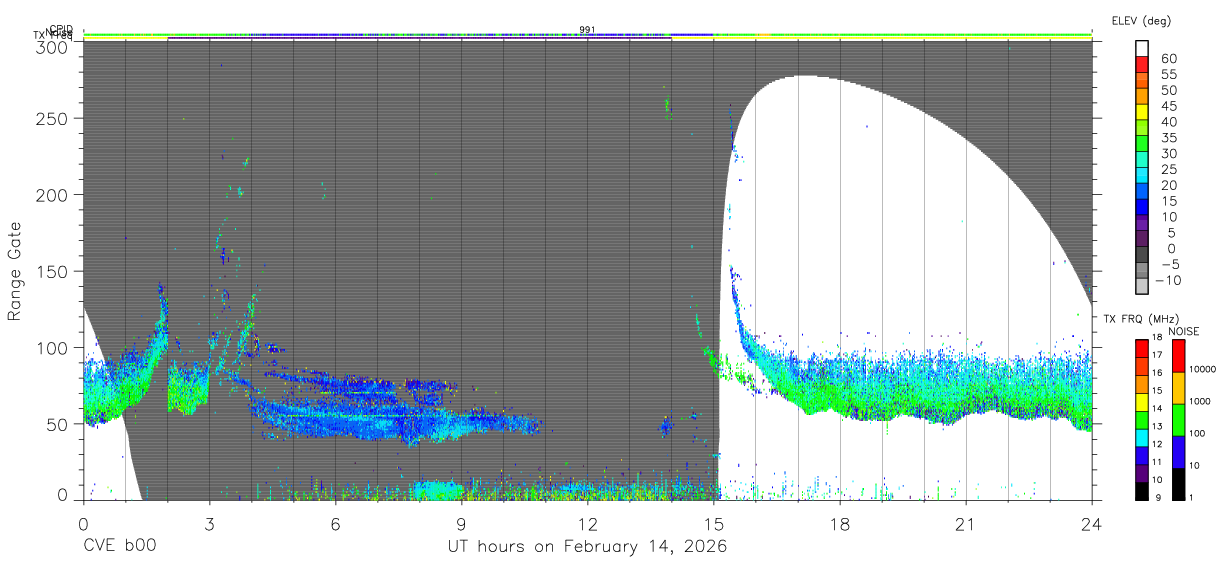Click the '300' range gate tick label
The width and height of the screenshot is (1228, 567).
(54, 47)
